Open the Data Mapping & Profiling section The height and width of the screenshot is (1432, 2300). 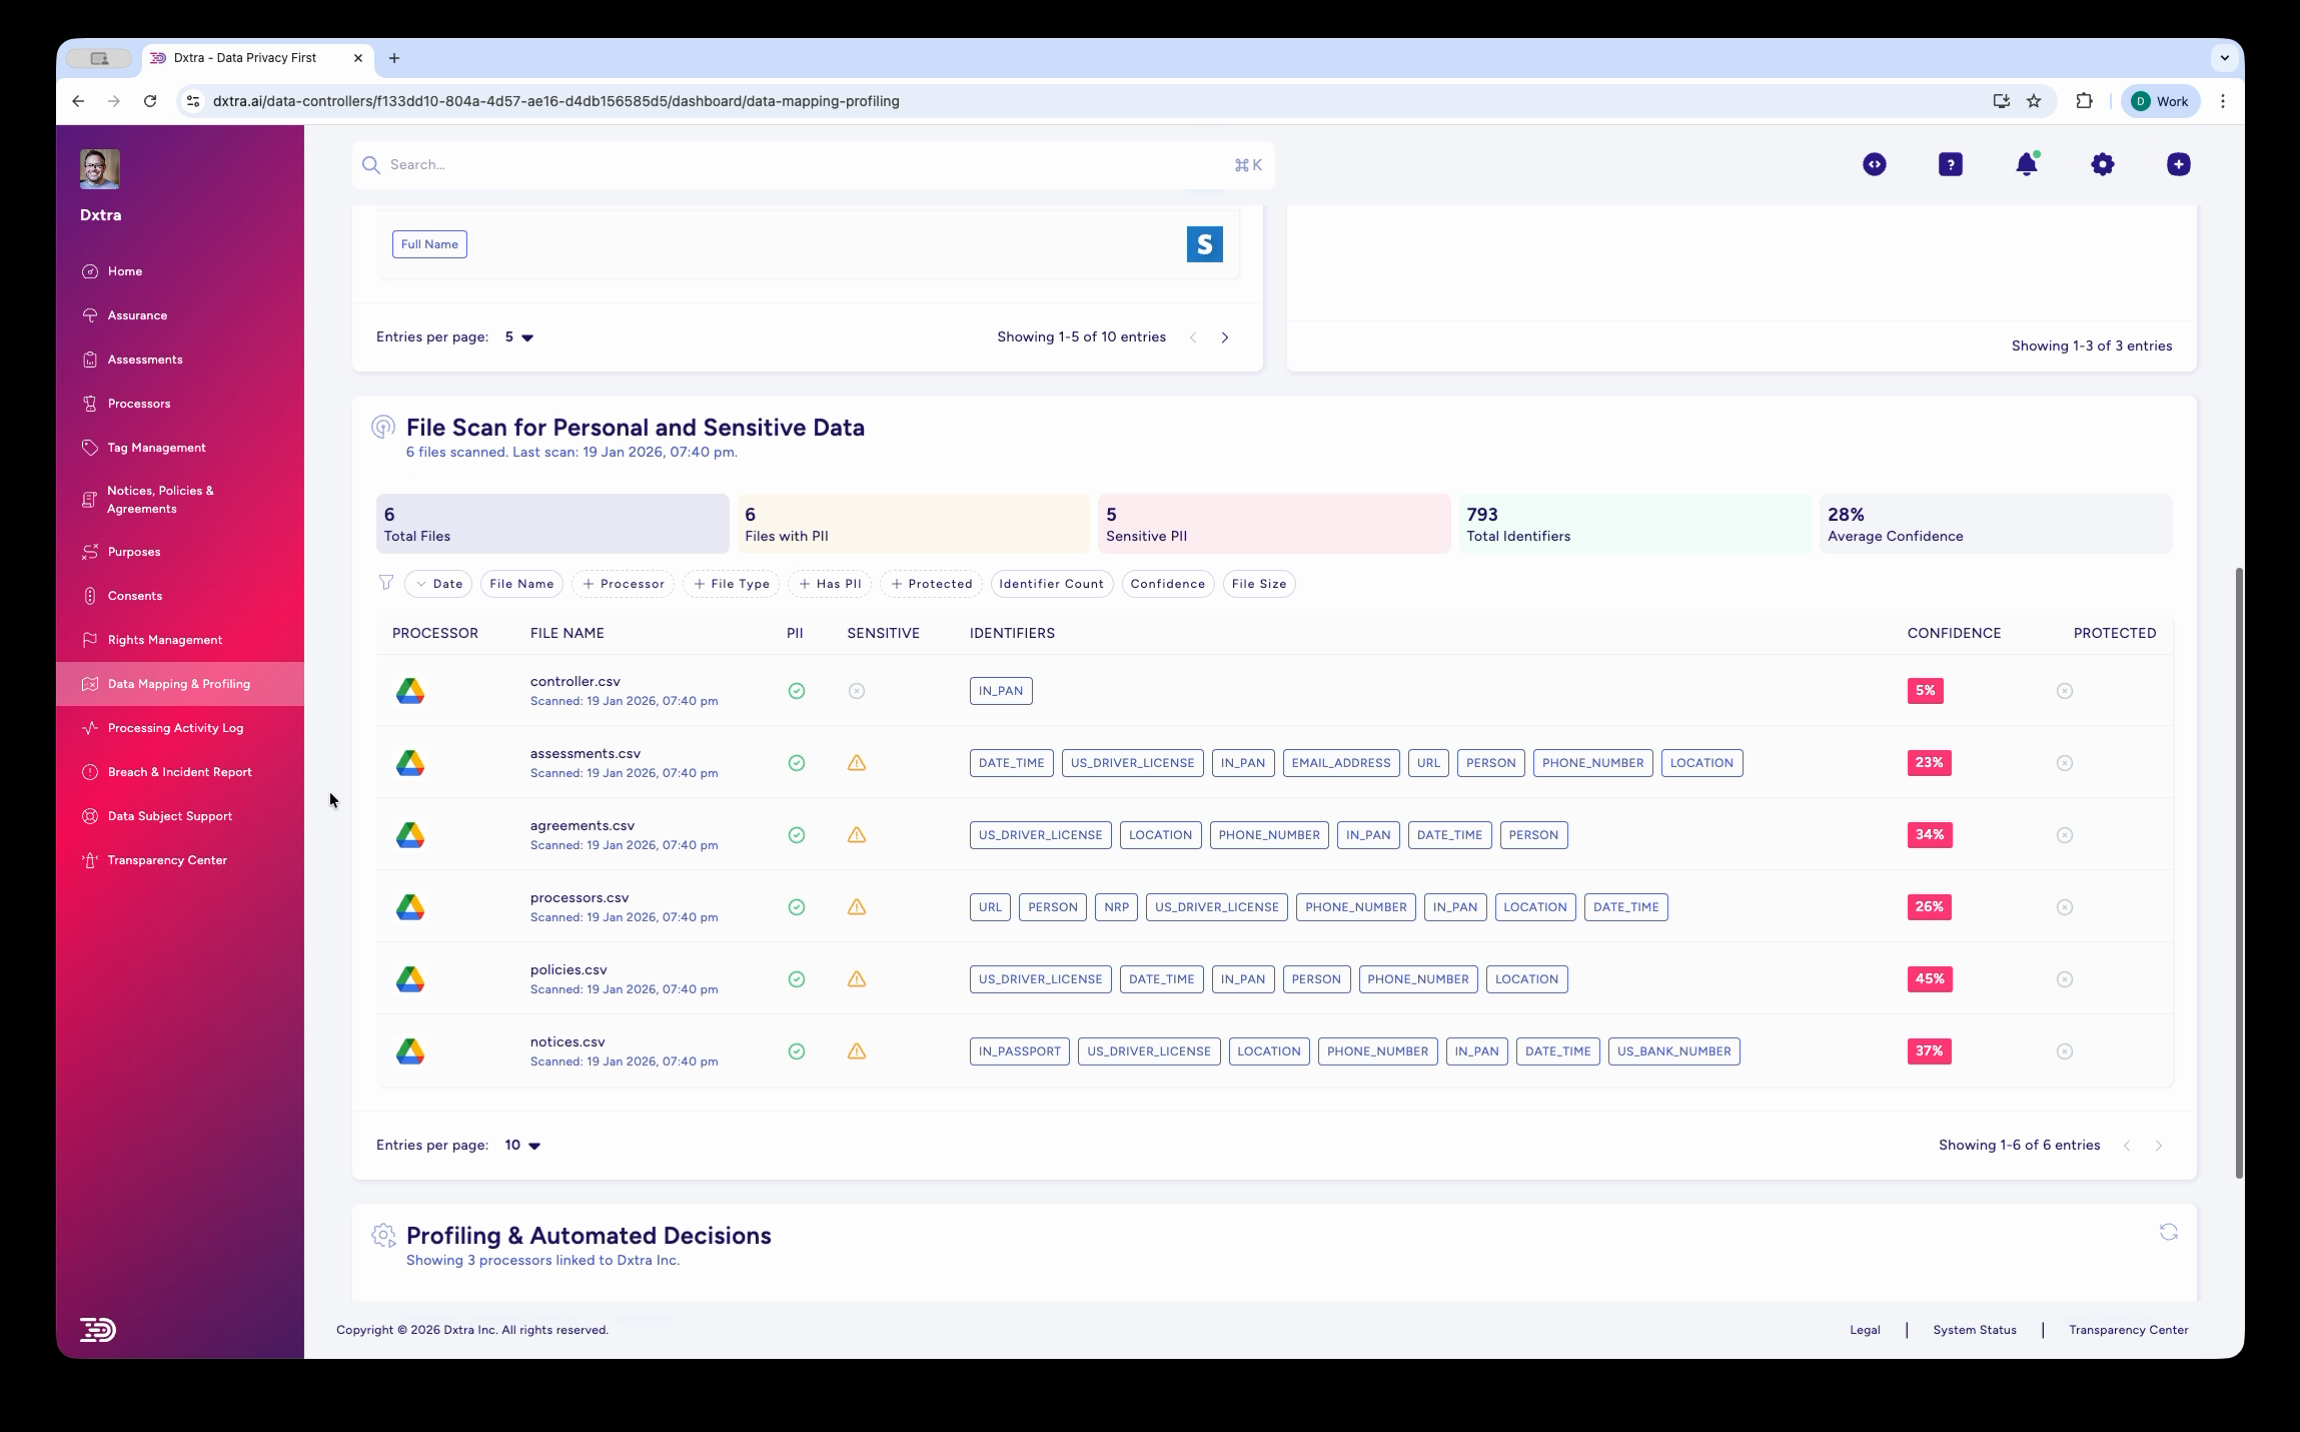178,683
